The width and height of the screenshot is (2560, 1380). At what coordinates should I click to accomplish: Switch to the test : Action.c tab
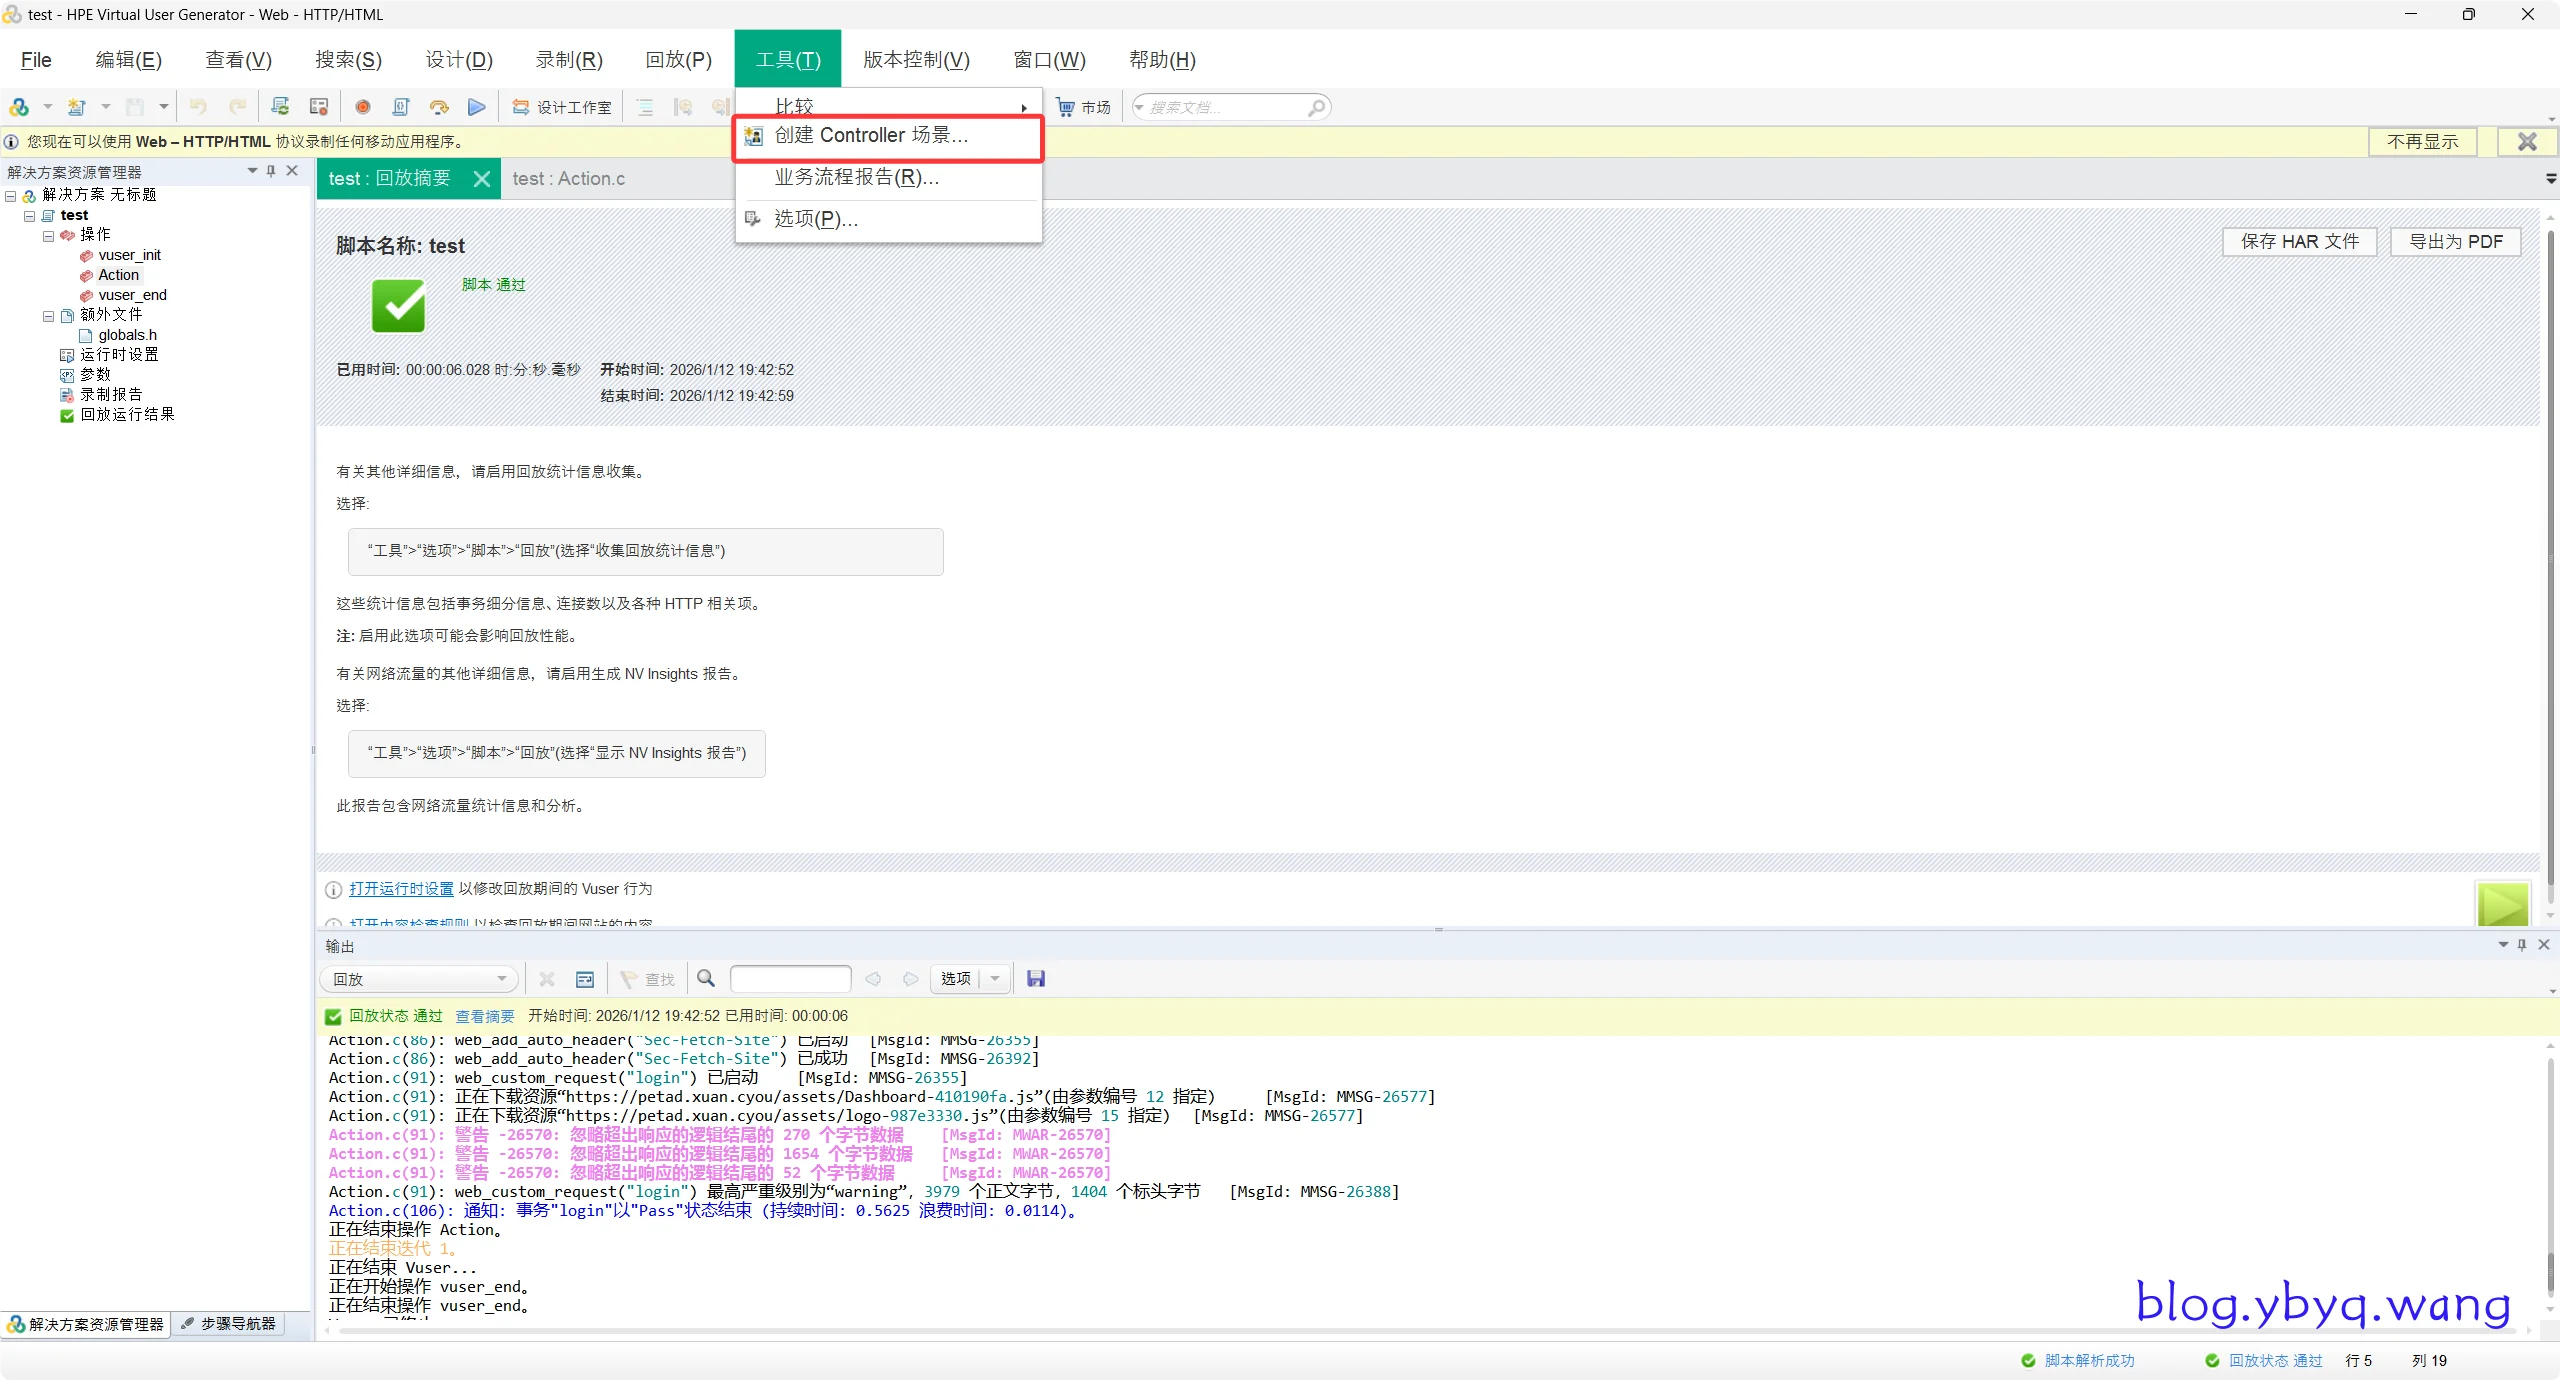[568, 178]
